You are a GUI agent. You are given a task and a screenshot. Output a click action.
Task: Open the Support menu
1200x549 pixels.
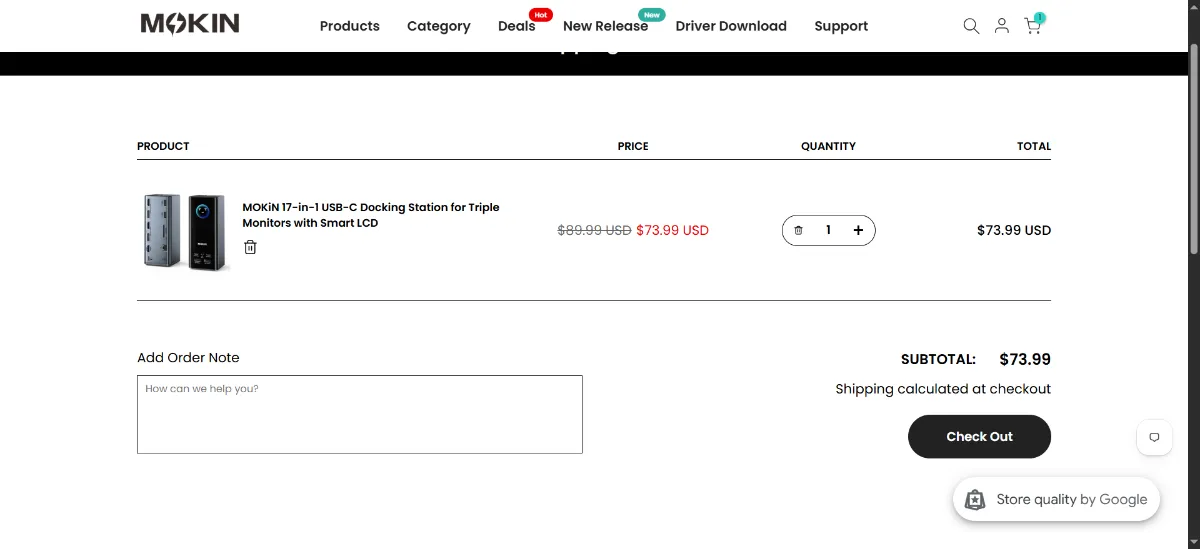pos(841,26)
